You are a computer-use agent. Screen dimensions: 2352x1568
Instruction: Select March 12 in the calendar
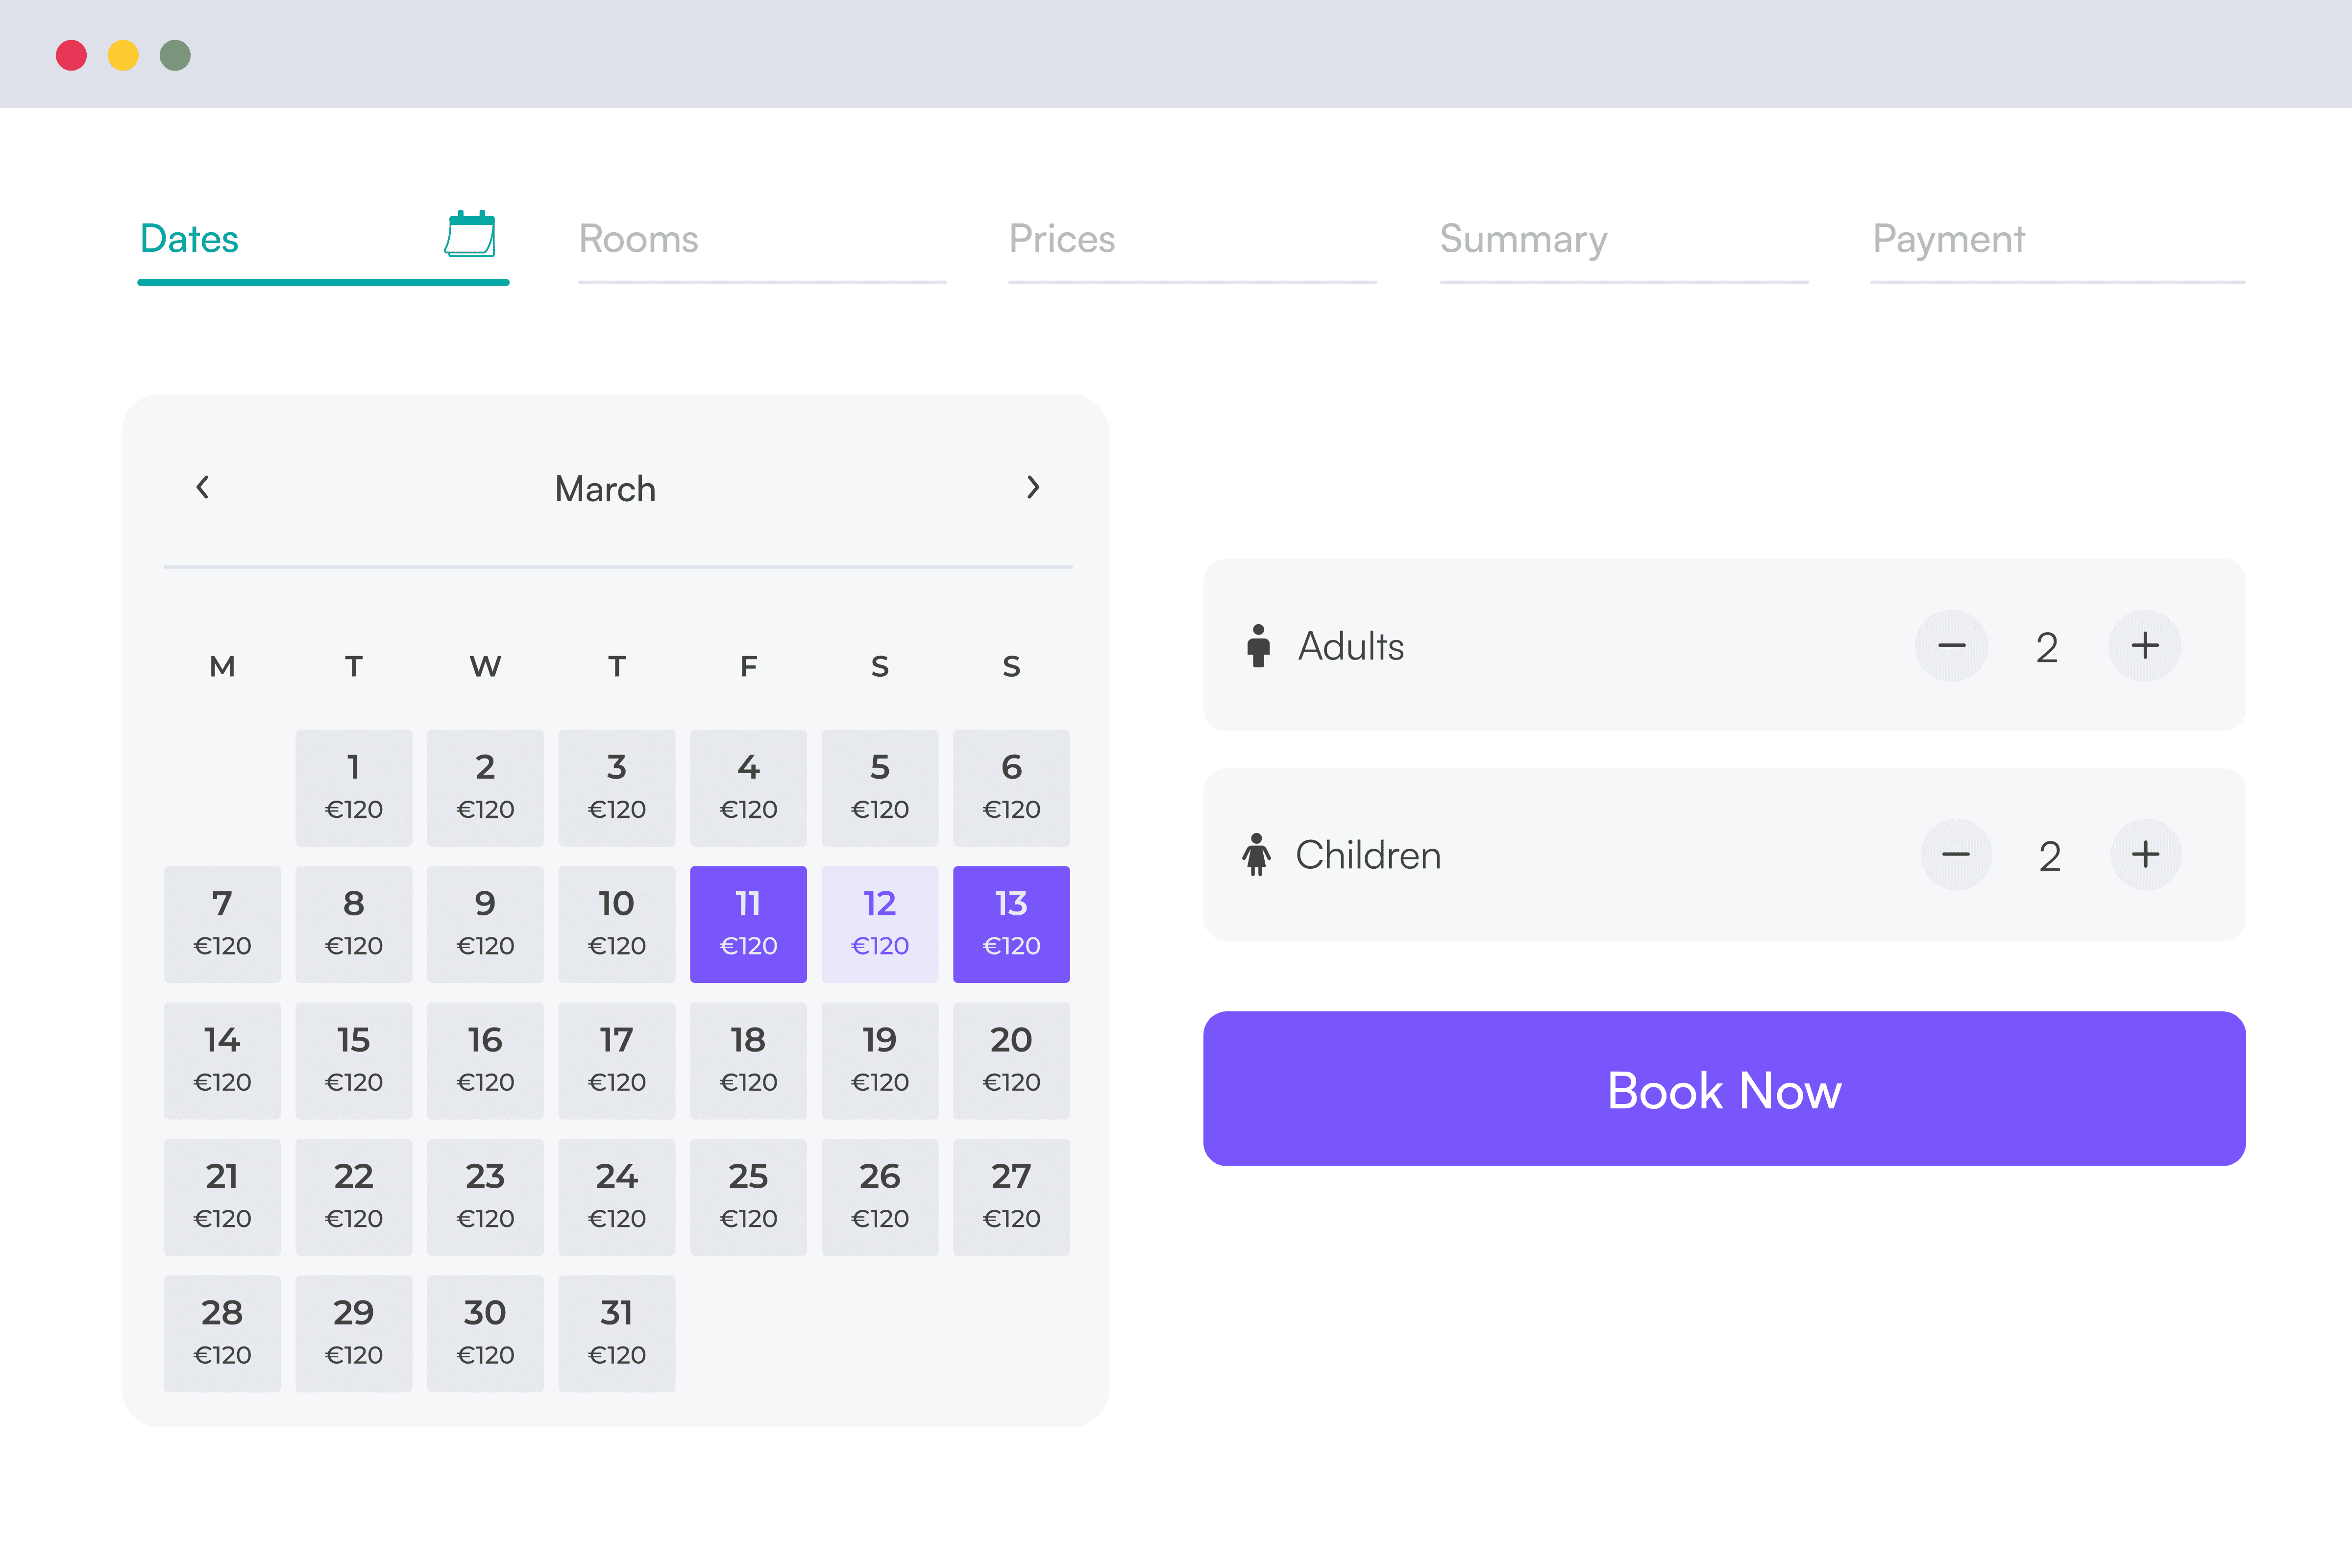click(x=880, y=923)
